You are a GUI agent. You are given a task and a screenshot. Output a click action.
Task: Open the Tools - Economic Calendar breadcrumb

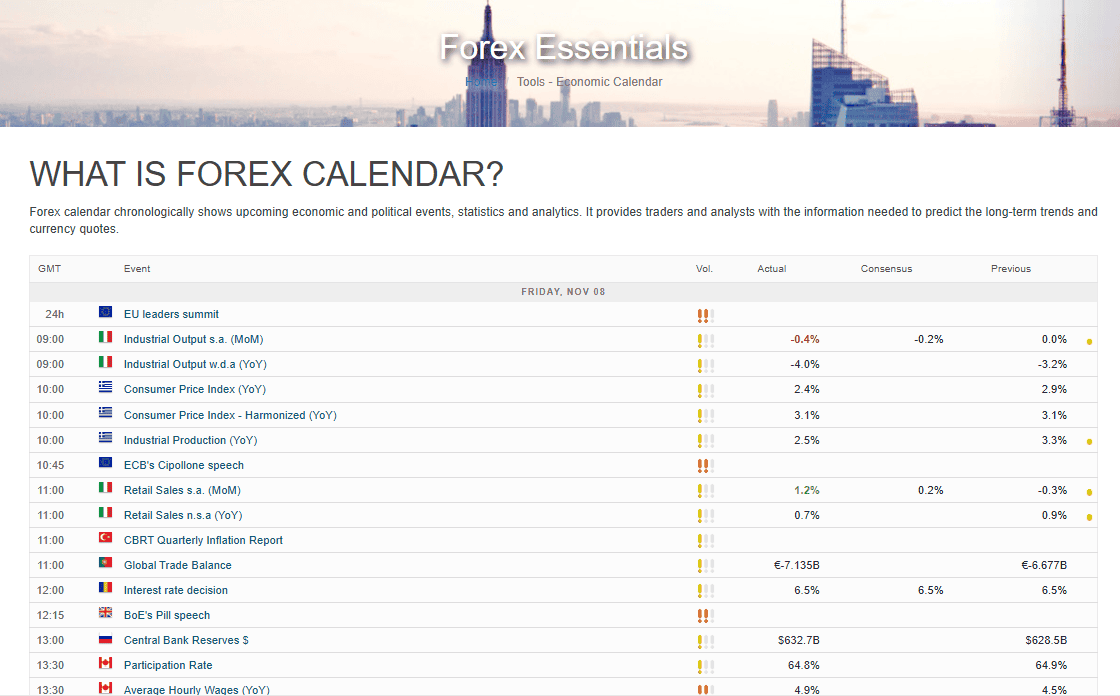point(589,82)
